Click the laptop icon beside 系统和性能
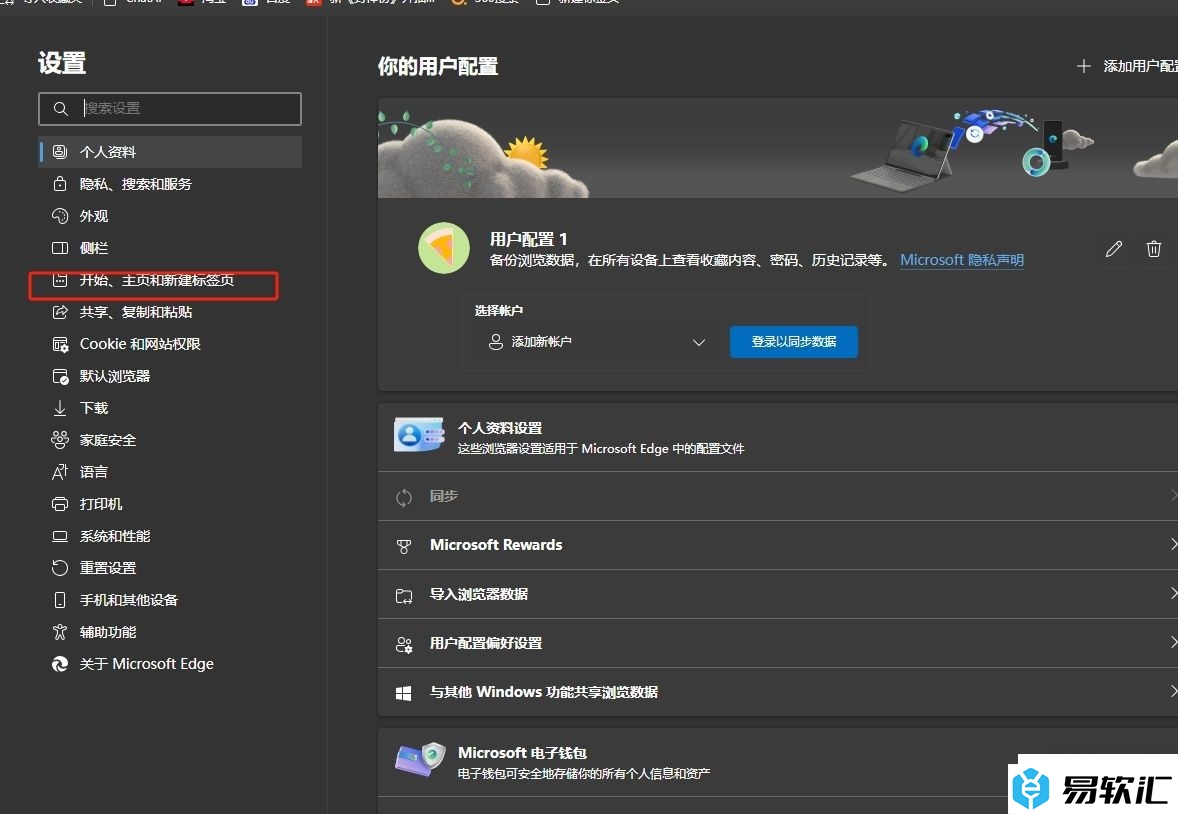 tap(60, 537)
